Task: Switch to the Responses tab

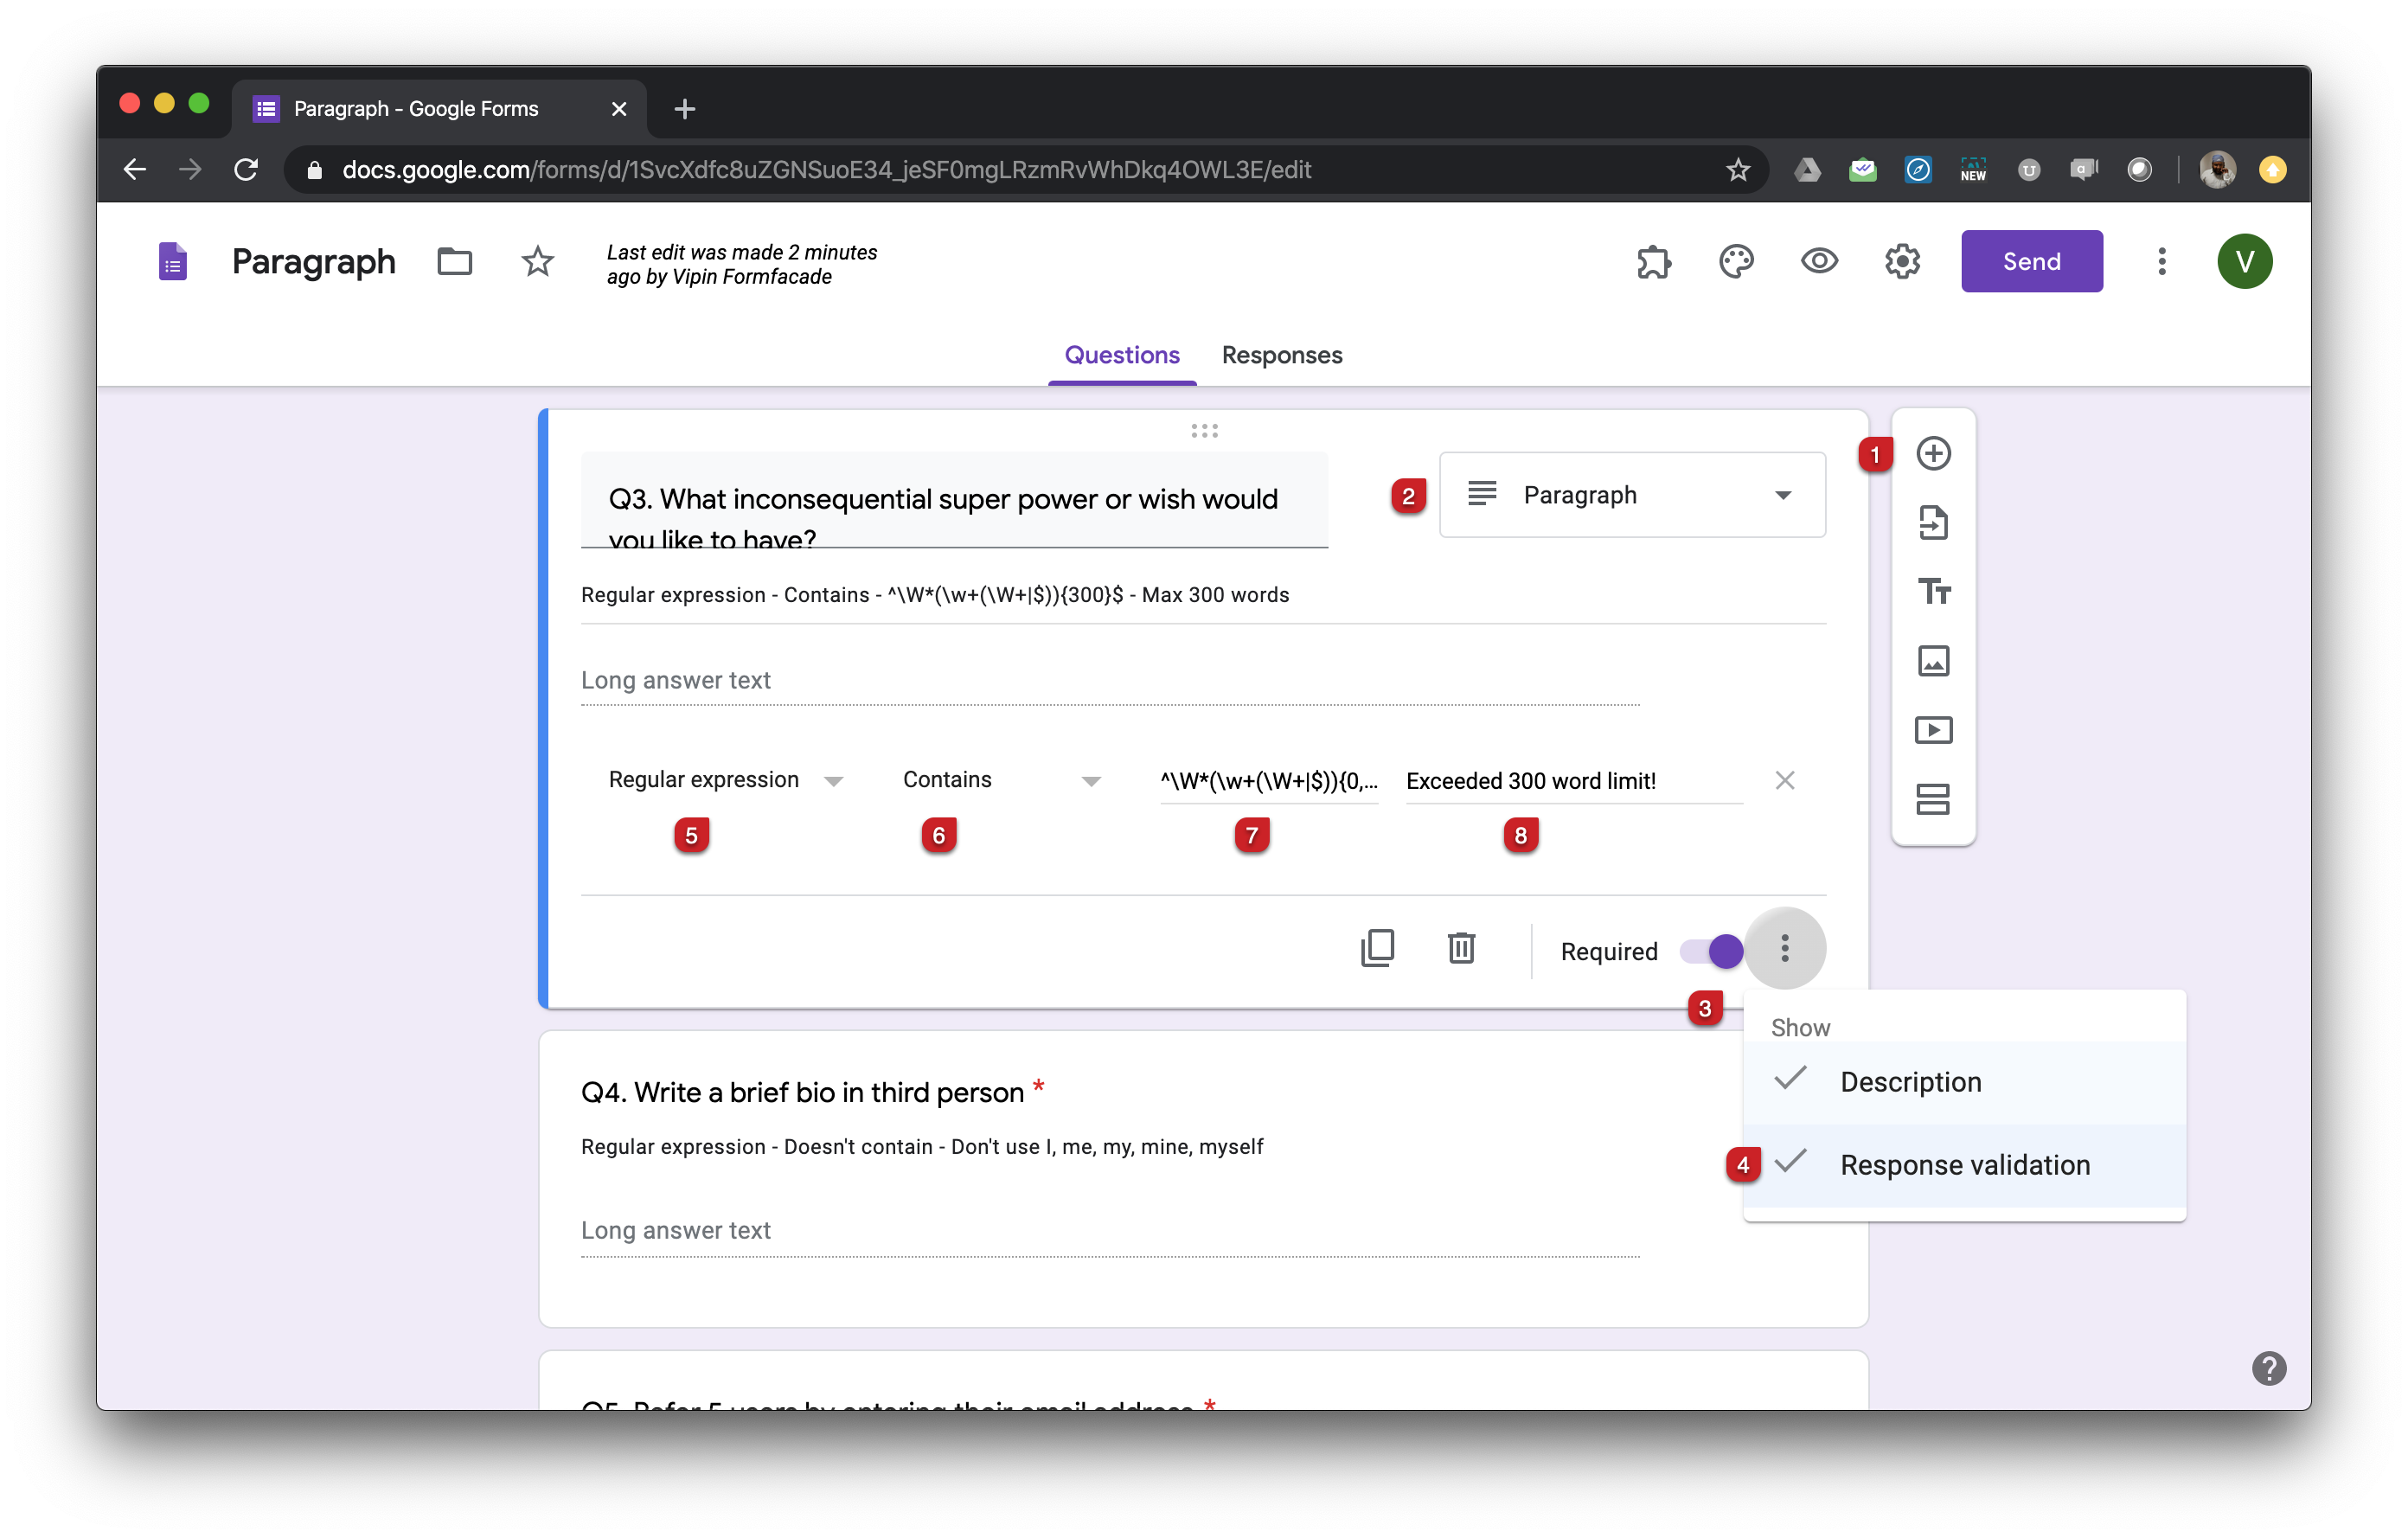Action: 1281,355
